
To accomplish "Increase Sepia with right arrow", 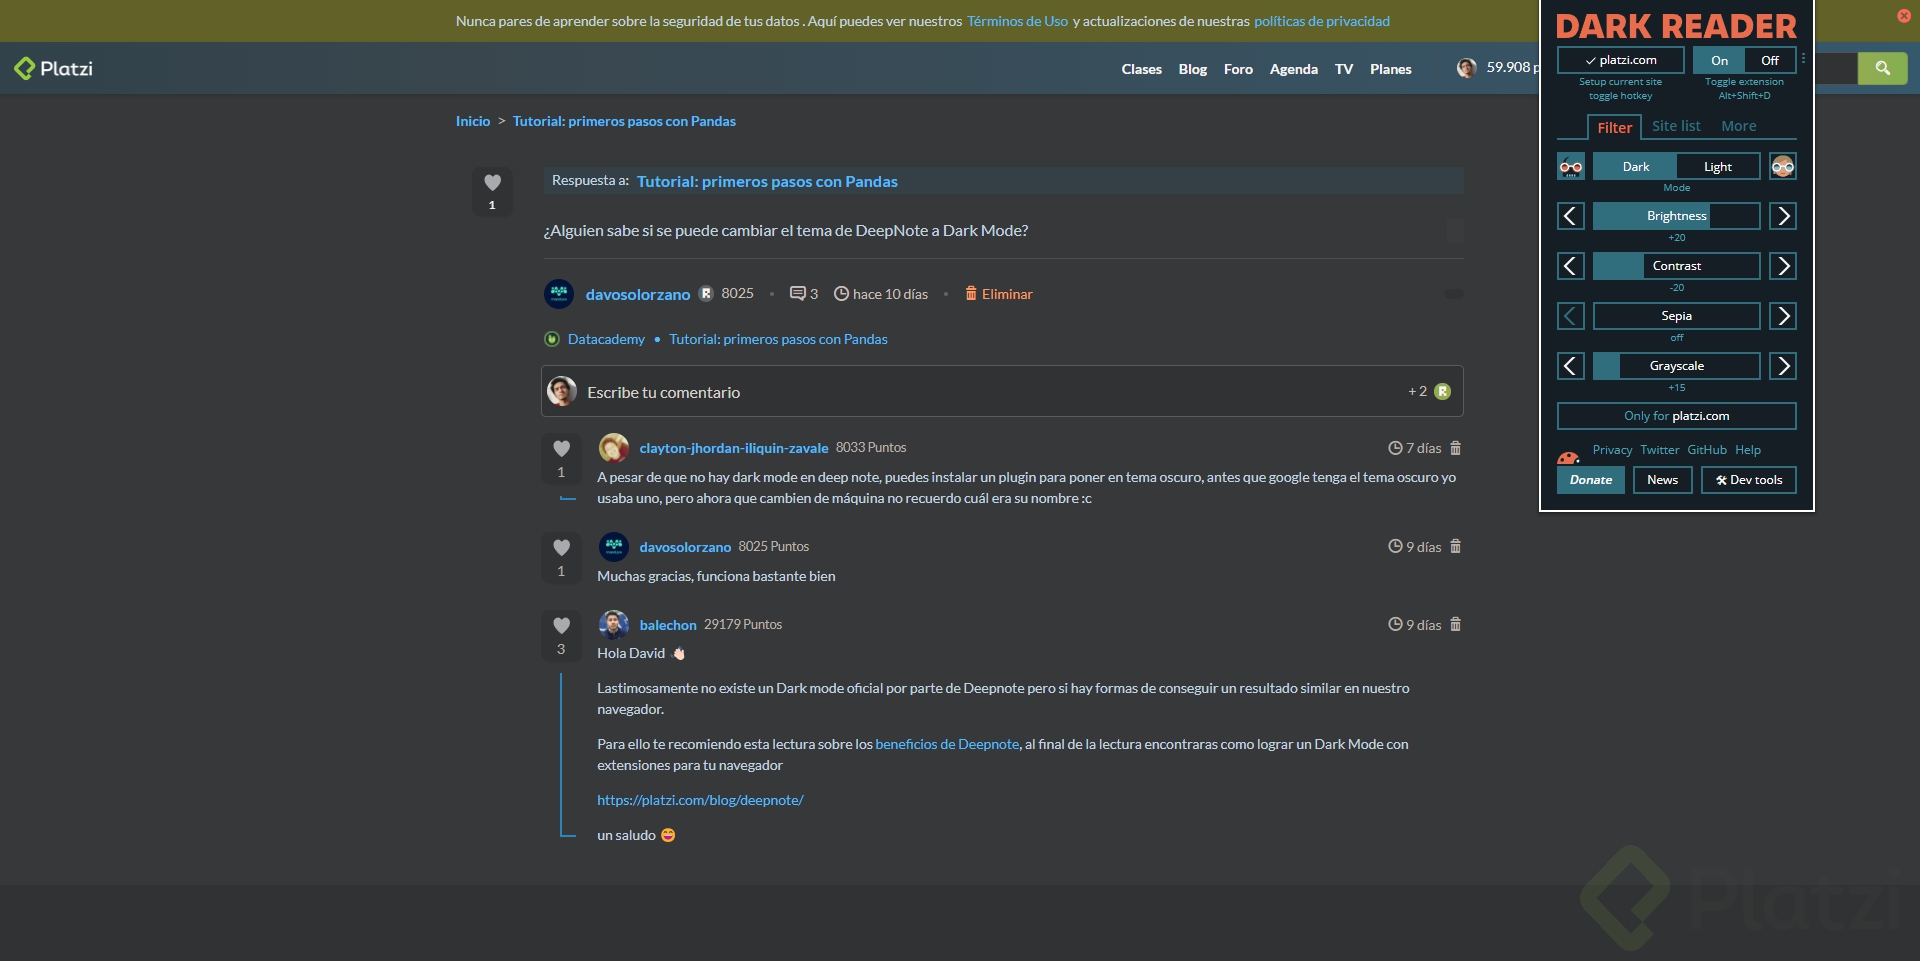I will (1783, 316).
